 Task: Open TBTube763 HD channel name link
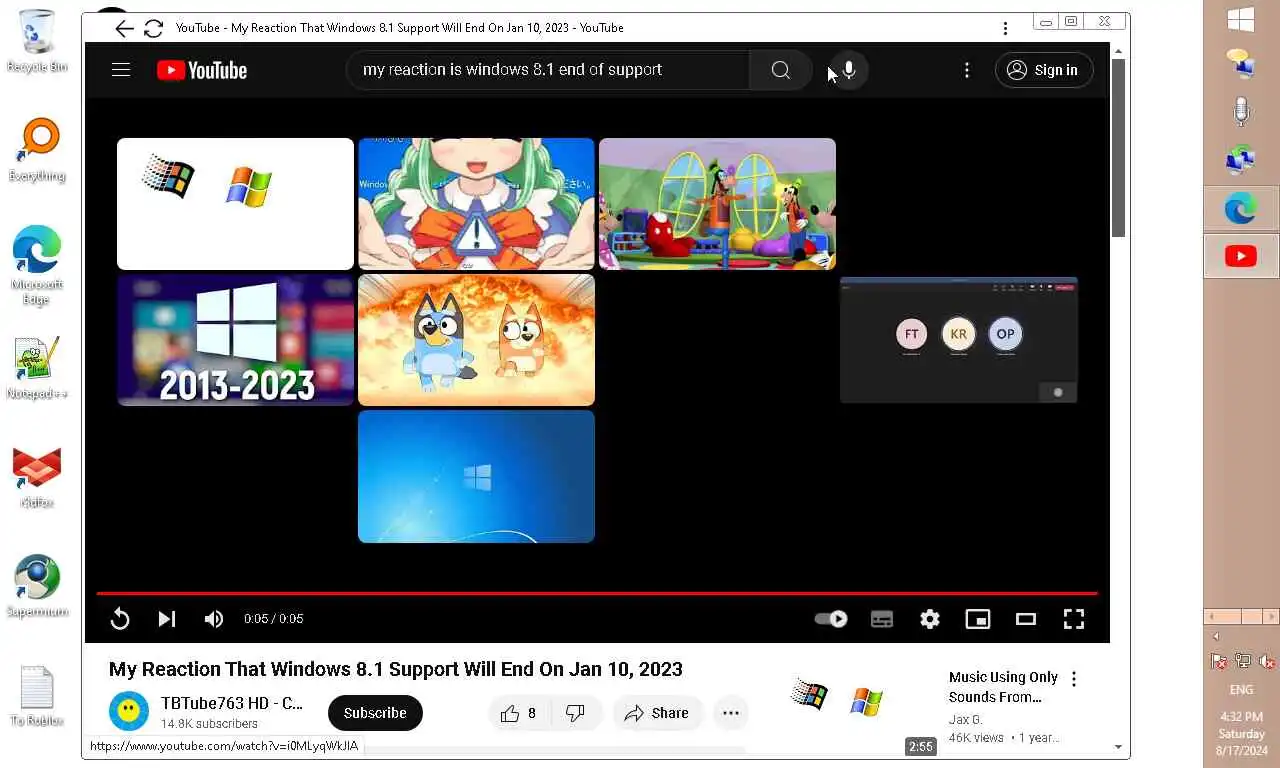tap(232, 703)
